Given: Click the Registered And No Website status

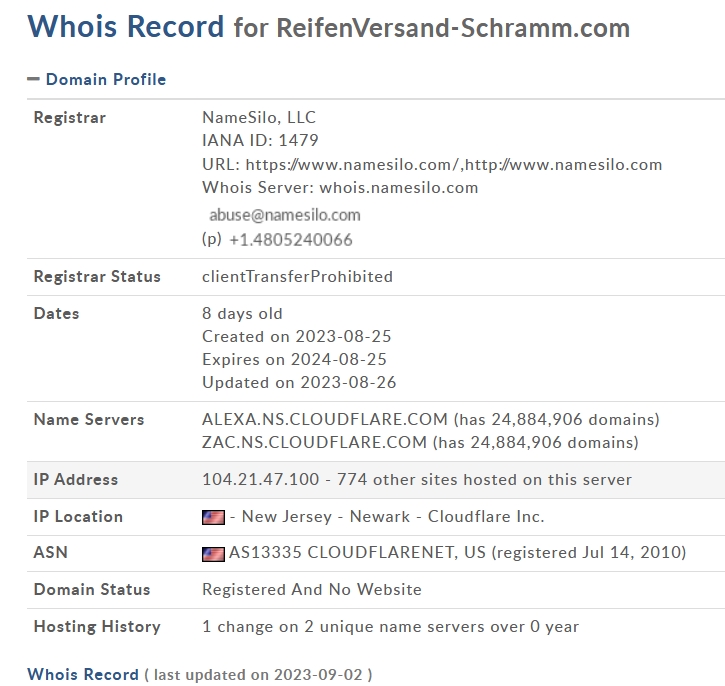Looking at the screenshot, I should tap(312, 589).
